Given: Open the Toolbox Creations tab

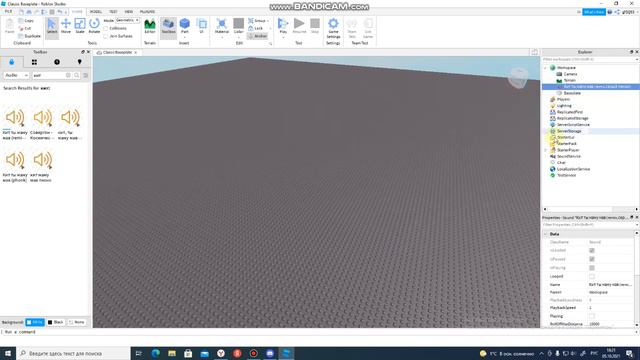Looking at the screenshot, I should point(80,62).
